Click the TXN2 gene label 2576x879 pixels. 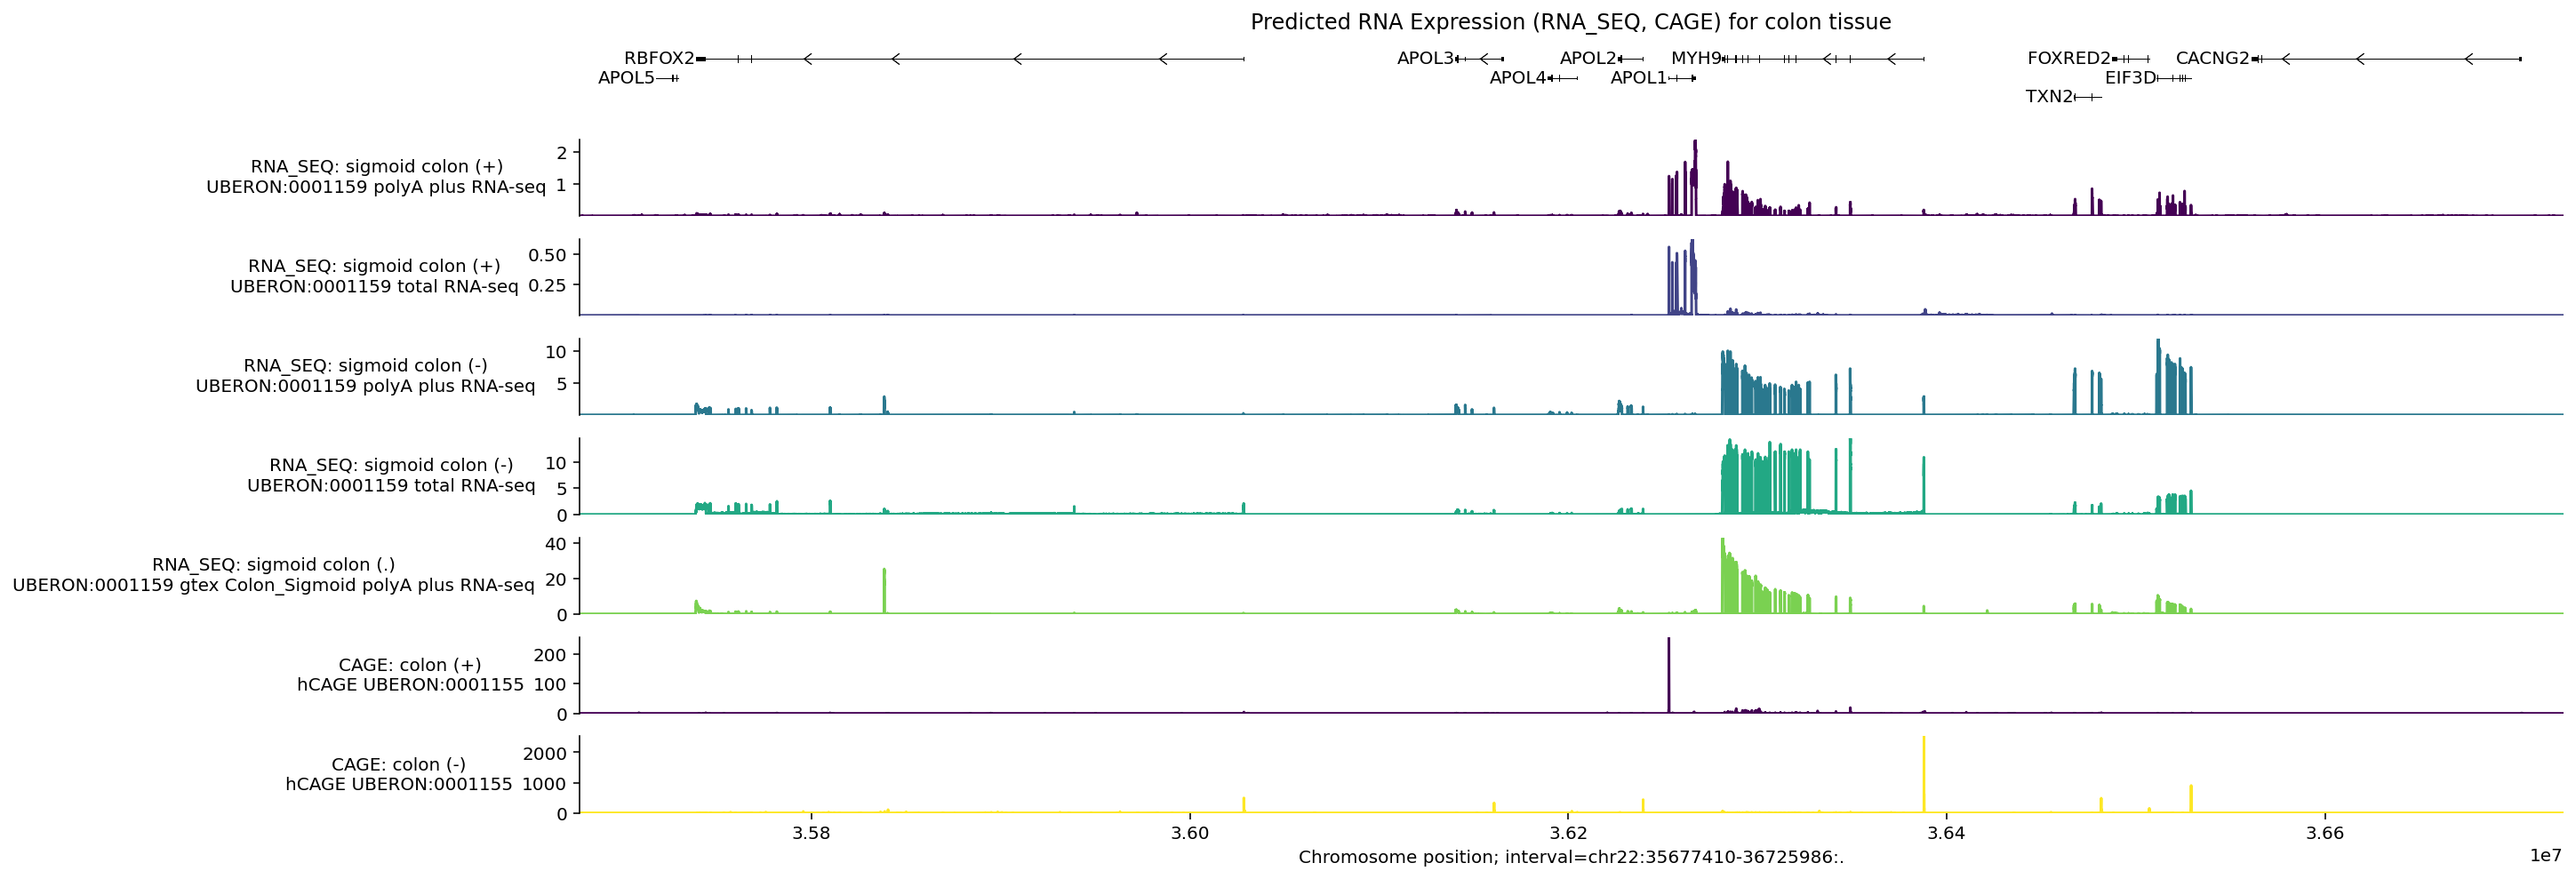tap(2049, 97)
